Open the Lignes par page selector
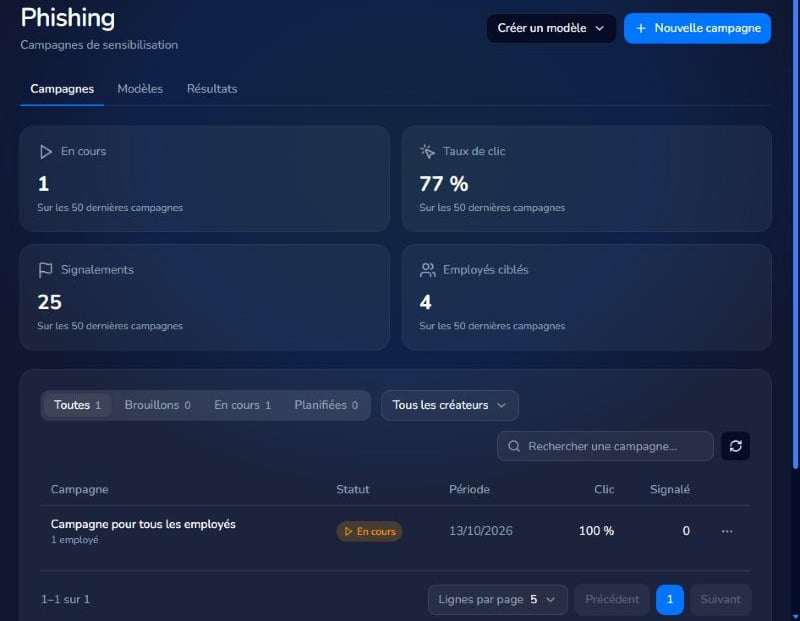Screen dimensions: 800x621 (x=497, y=600)
